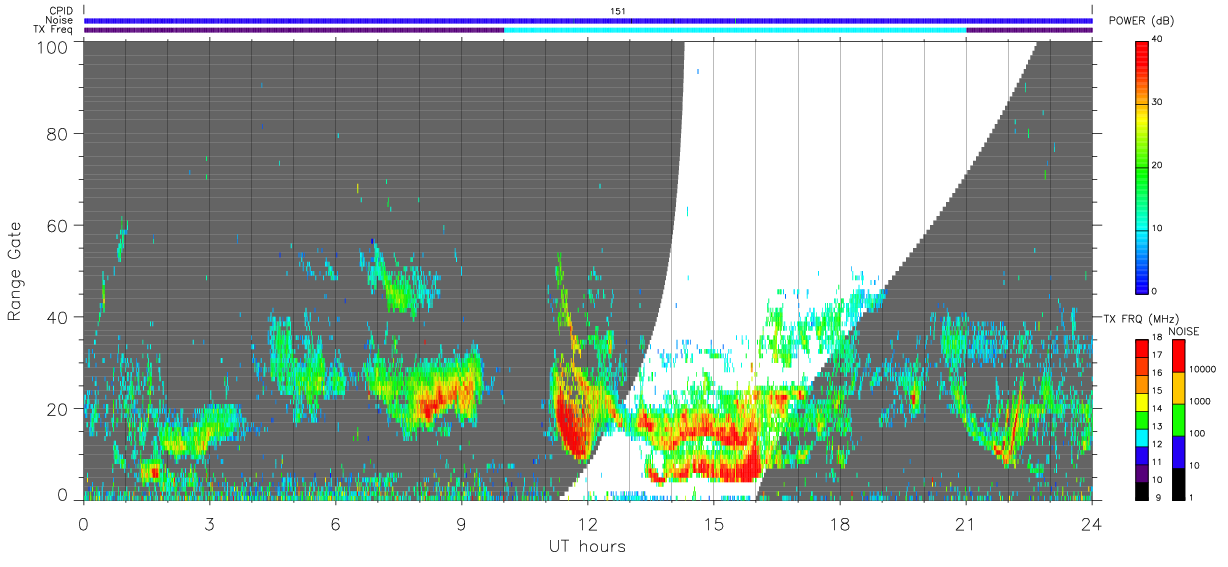The height and width of the screenshot is (567, 1228).
Task: Click the blue Noise bar above the plot
Action: pos(588,20)
